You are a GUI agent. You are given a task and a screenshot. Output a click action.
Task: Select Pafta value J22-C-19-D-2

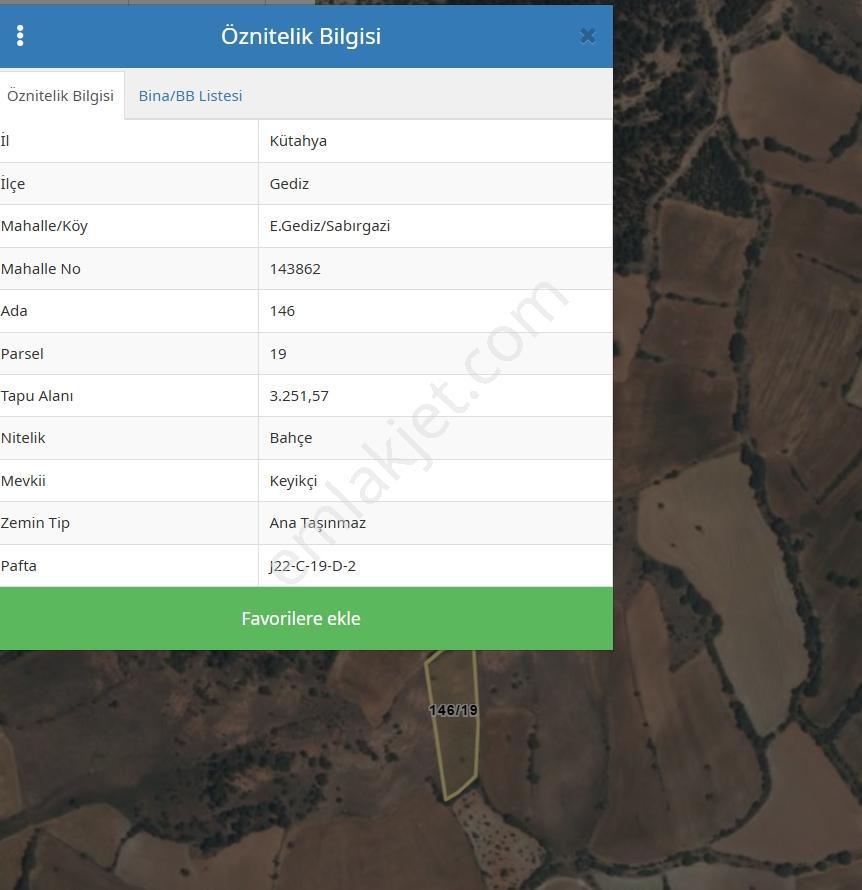[312, 566]
